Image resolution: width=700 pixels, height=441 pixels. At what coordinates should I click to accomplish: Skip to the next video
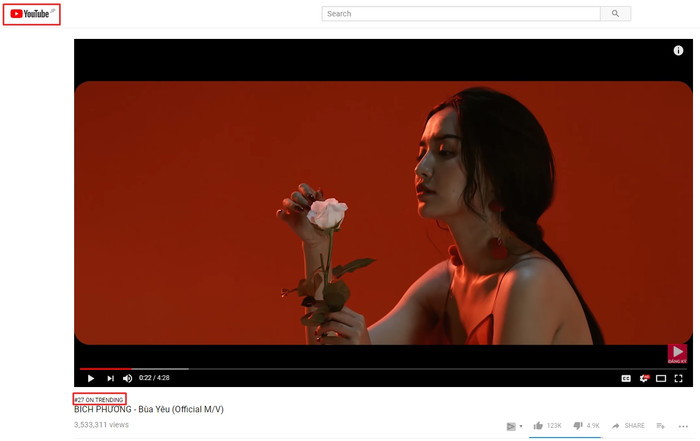click(110, 379)
